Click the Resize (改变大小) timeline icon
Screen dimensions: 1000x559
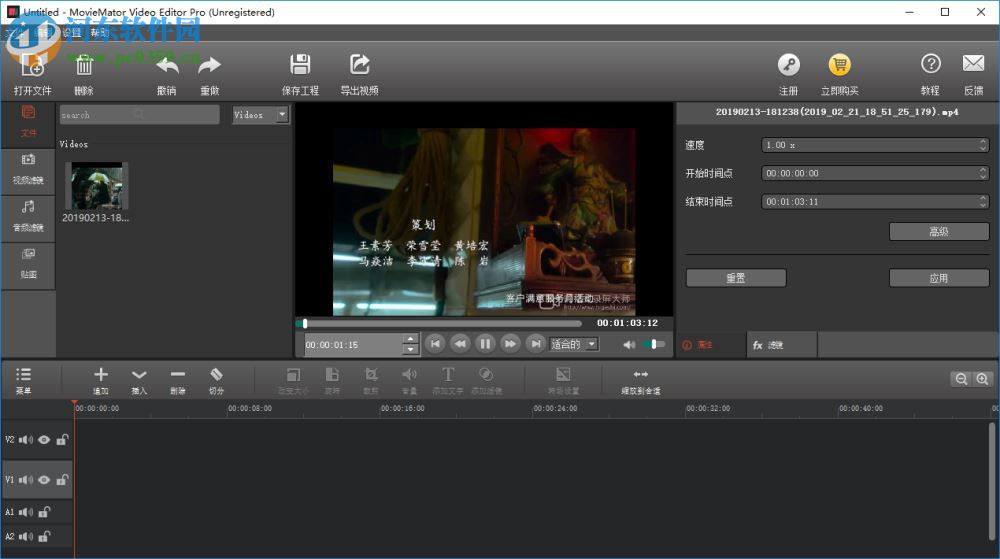pos(293,375)
